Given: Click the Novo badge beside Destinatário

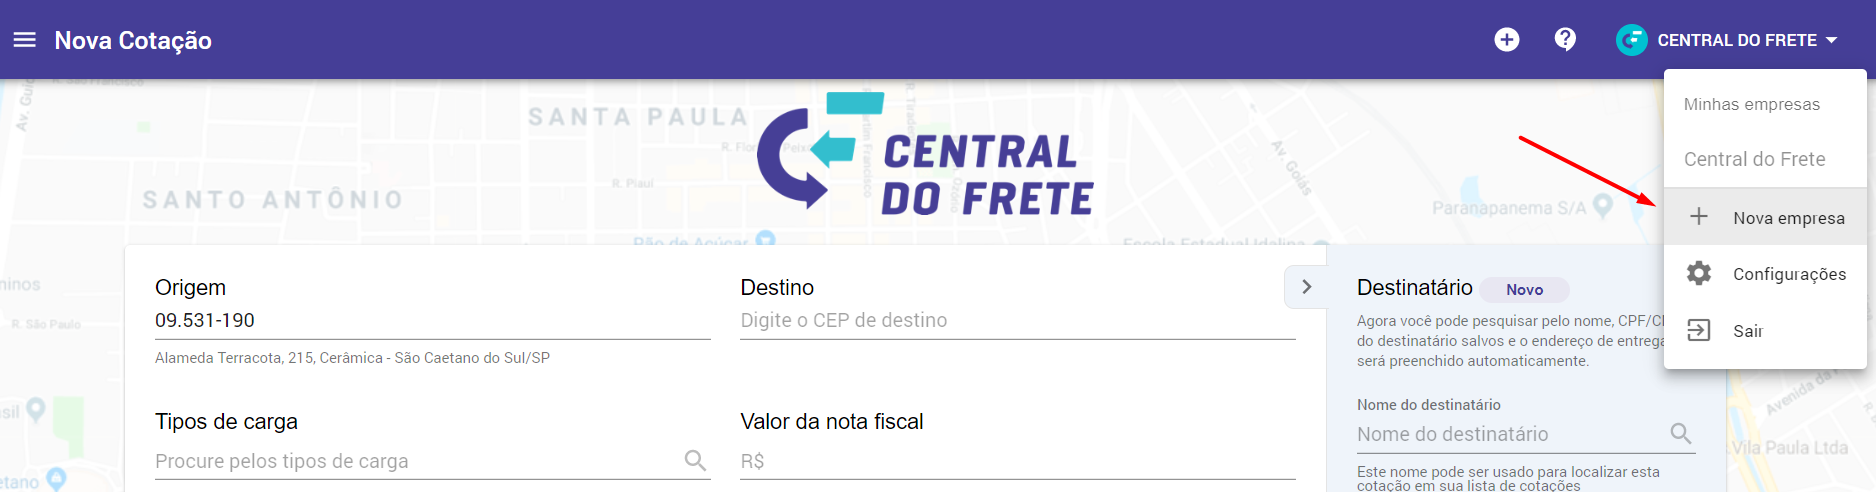Looking at the screenshot, I should pyautogui.click(x=1524, y=289).
